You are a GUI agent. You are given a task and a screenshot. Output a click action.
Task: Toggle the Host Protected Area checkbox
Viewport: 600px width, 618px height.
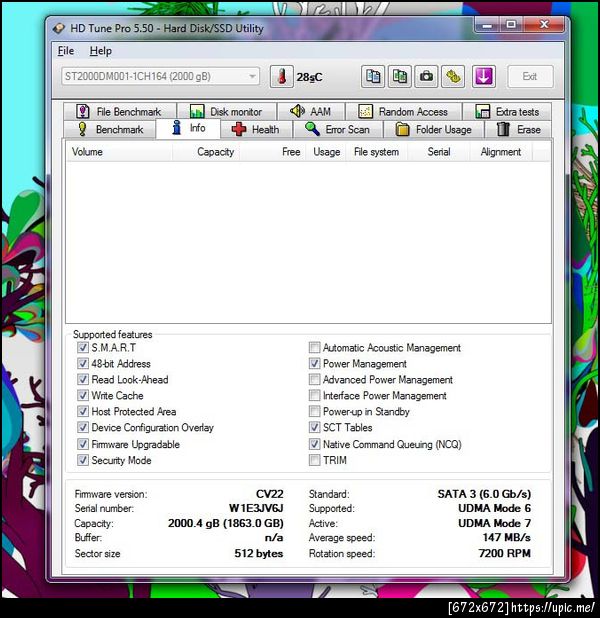coord(83,411)
